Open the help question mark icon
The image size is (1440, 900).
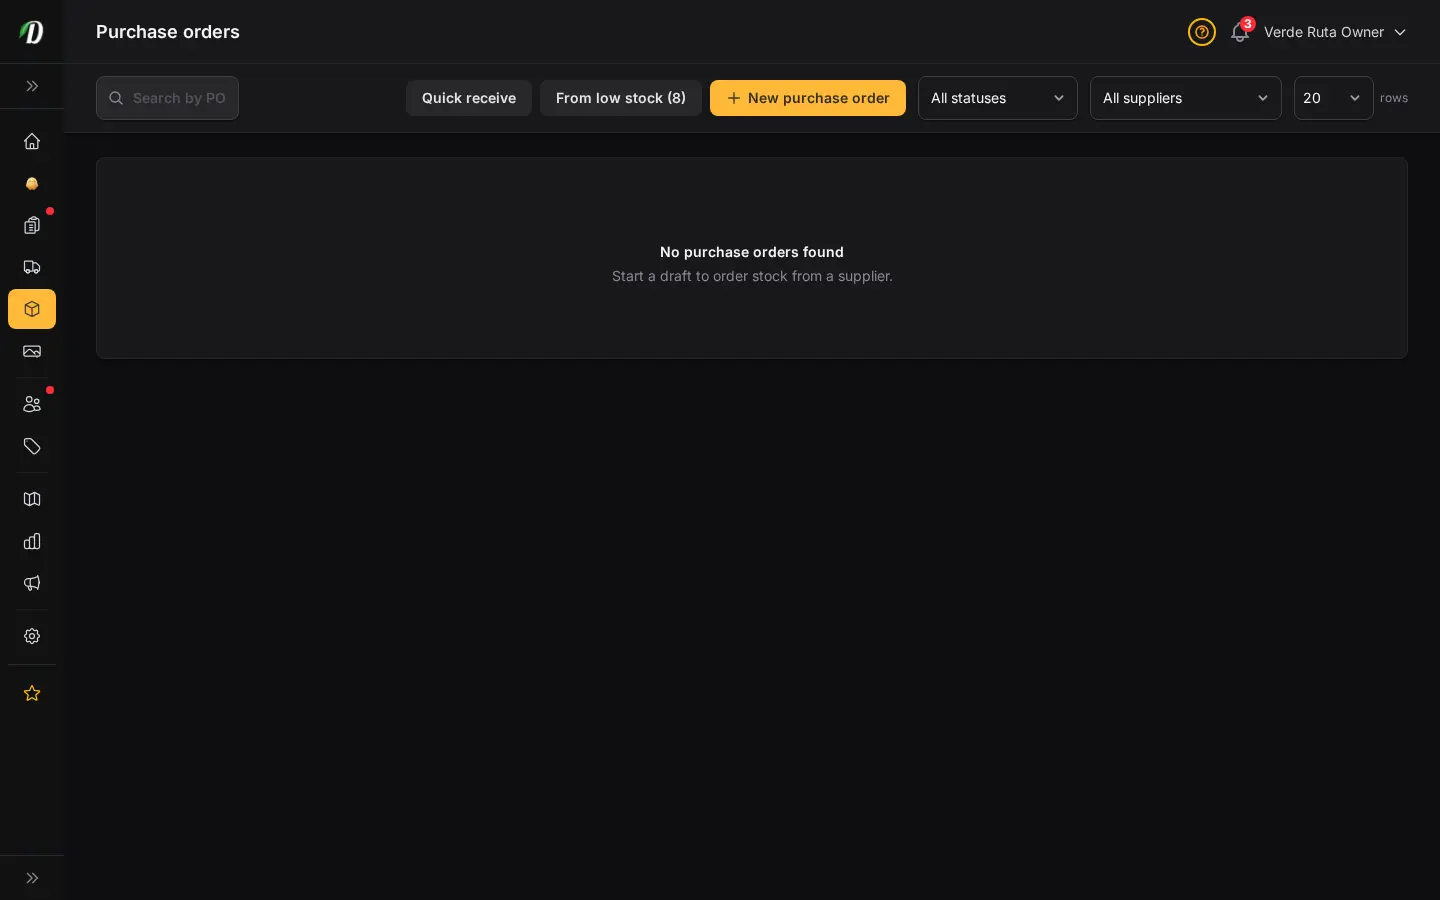1202,32
